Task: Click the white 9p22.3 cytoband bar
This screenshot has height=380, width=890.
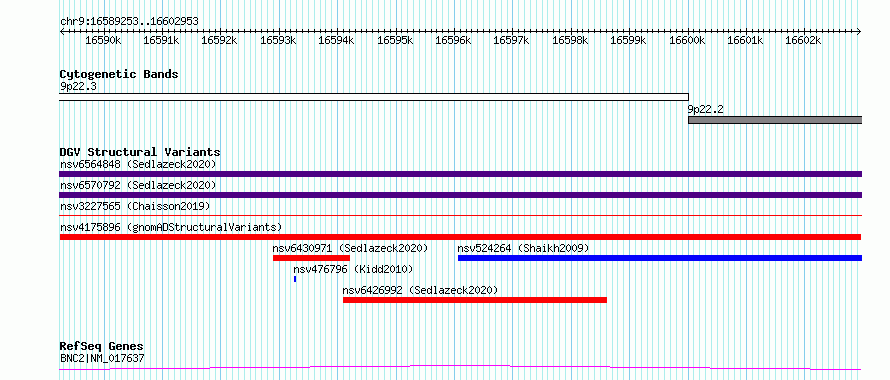Action: (x=374, y=97)
